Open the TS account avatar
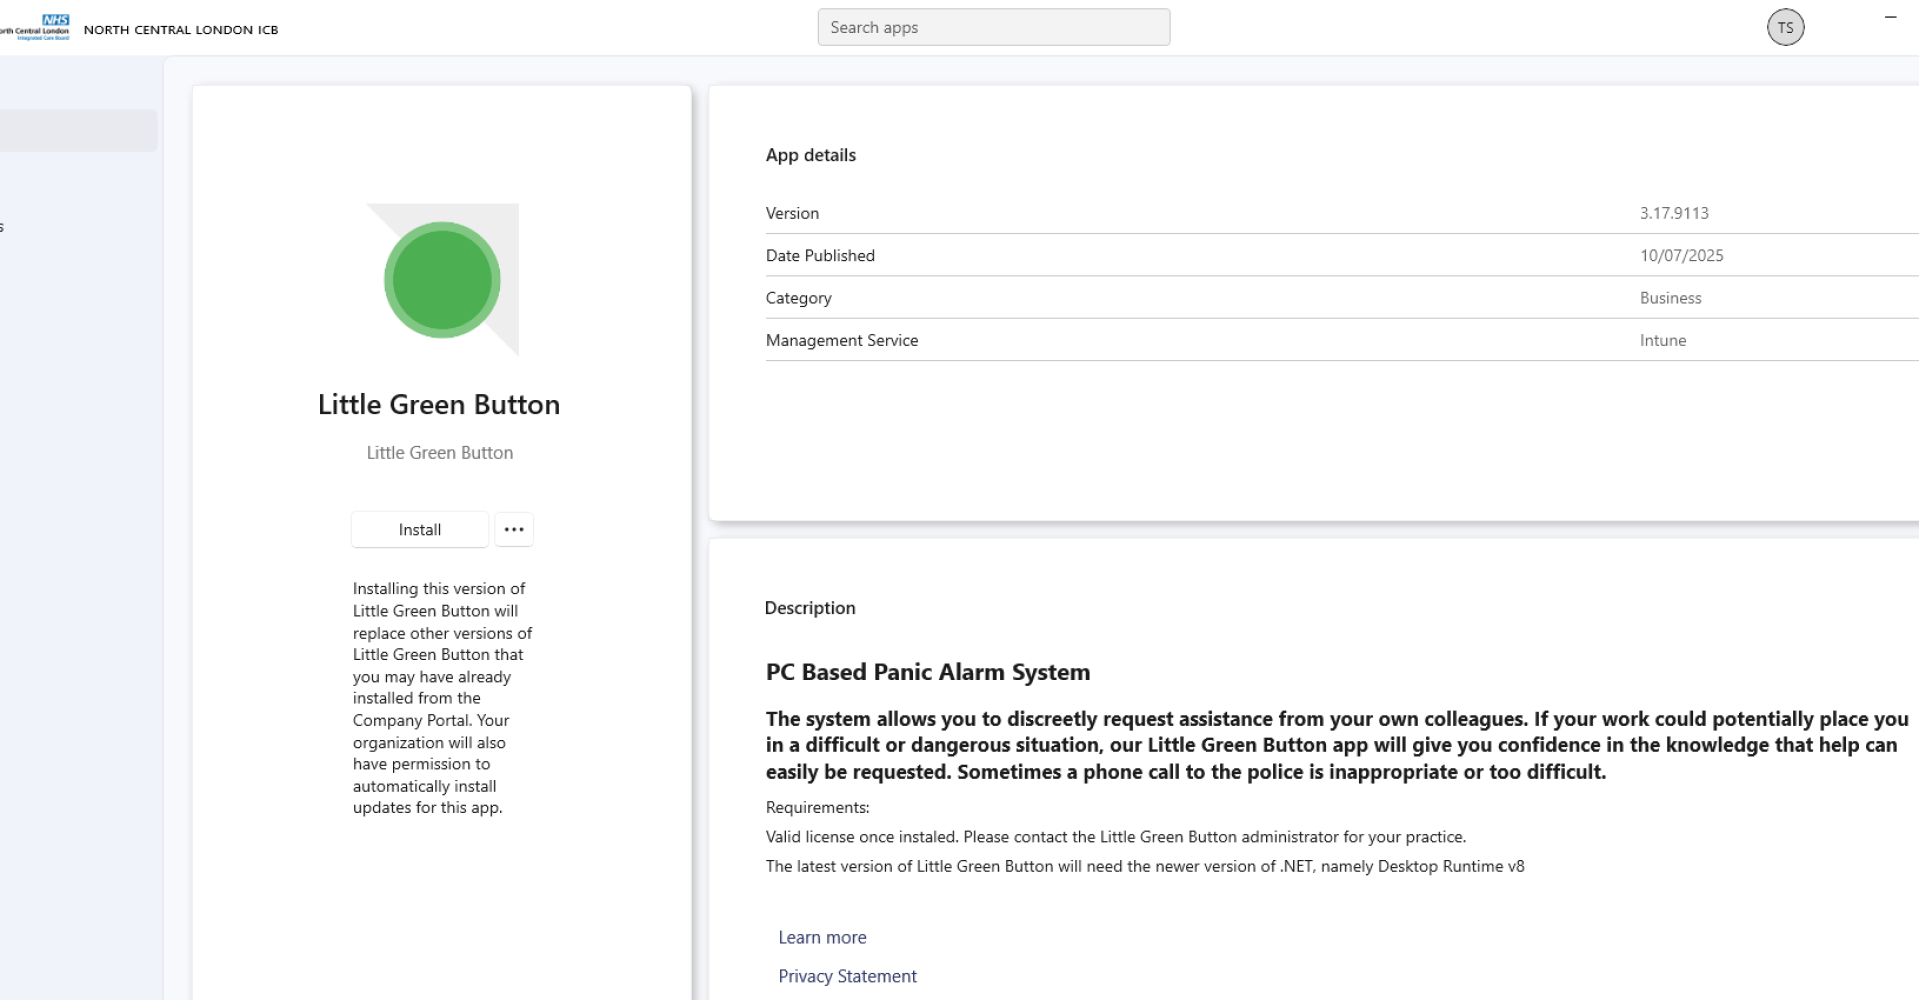Screen dimensions: 1919x1000 [1785, 28]
